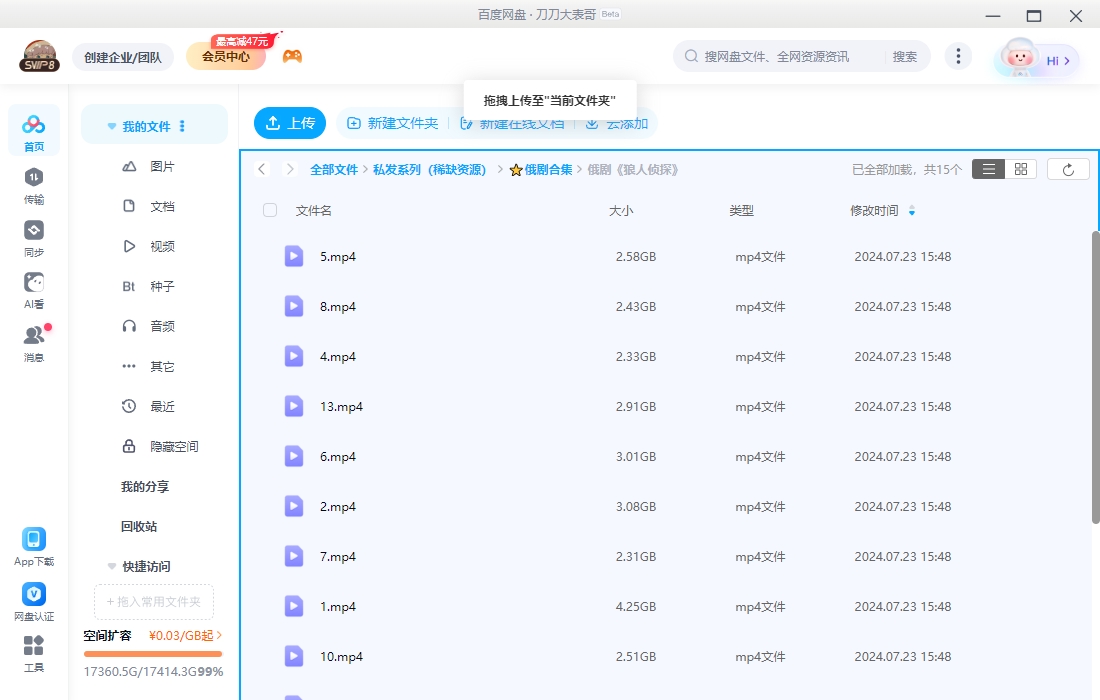The height and width of the screenshot is (700, 1100).
Task: Expand the 快捷访问 section
Action: click(x=111, y=566)
